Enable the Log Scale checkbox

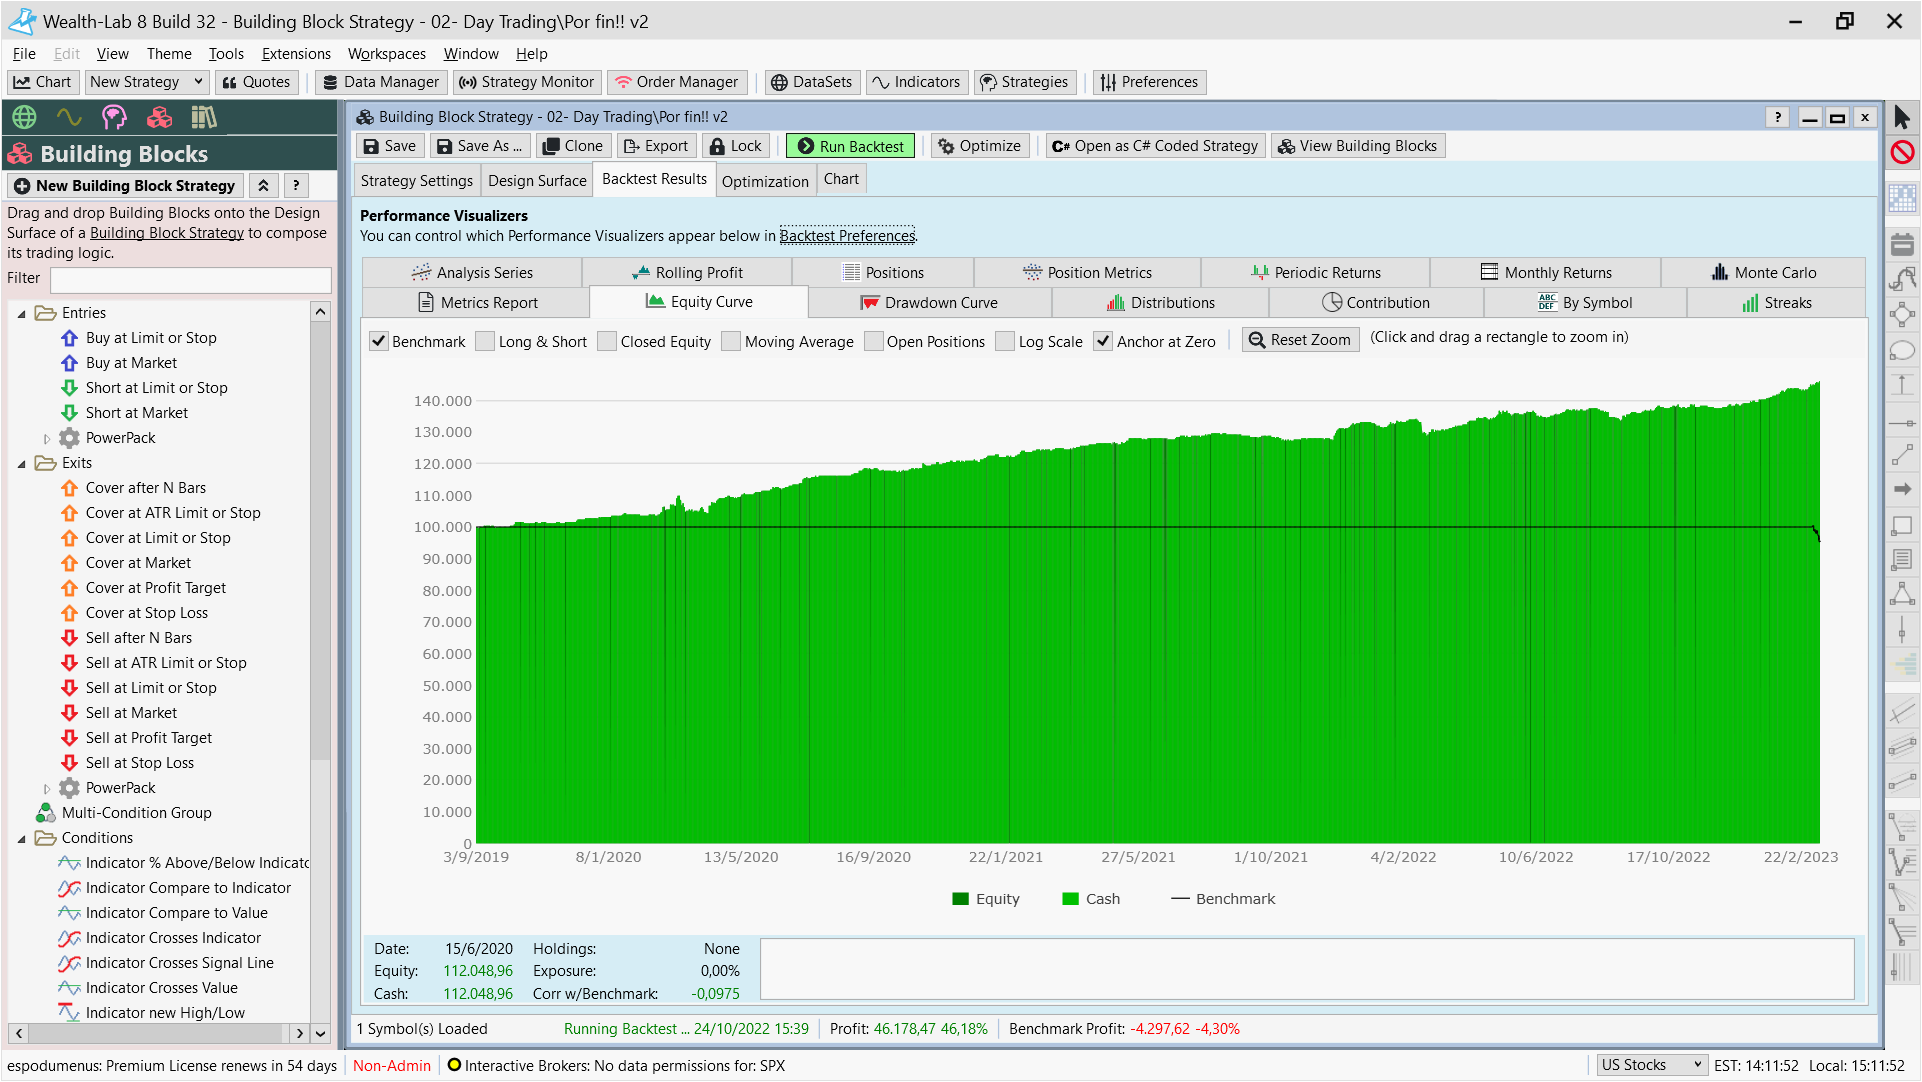click(x=1006, y=341)
